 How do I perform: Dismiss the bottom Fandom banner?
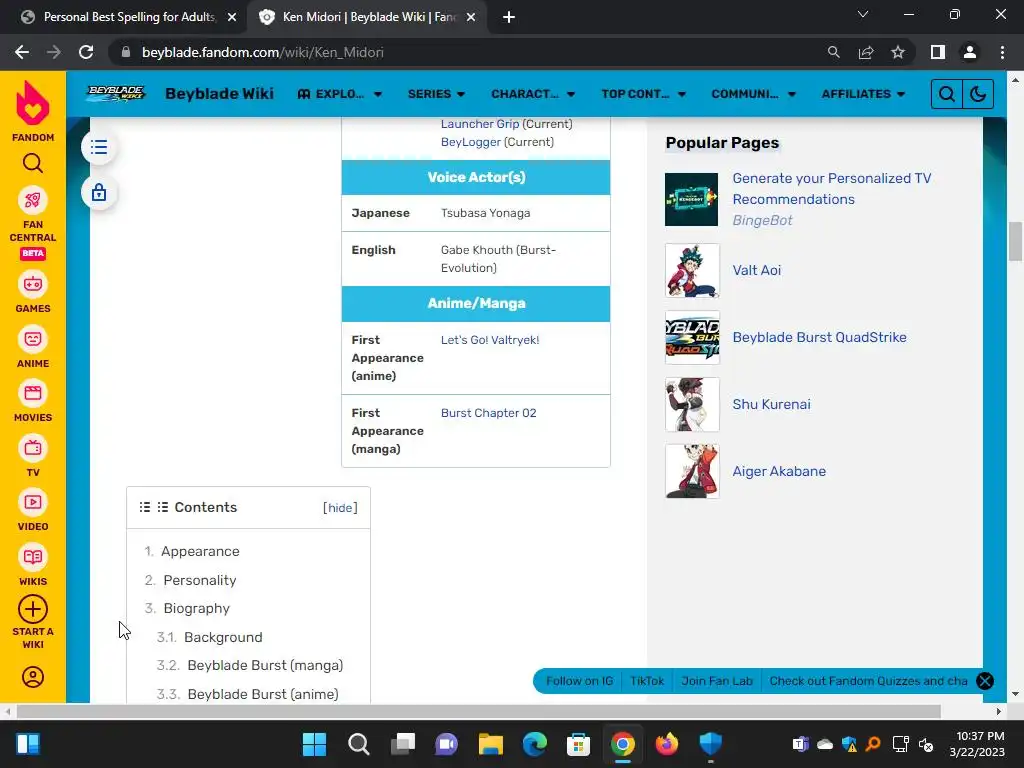(x=985, y=681)
